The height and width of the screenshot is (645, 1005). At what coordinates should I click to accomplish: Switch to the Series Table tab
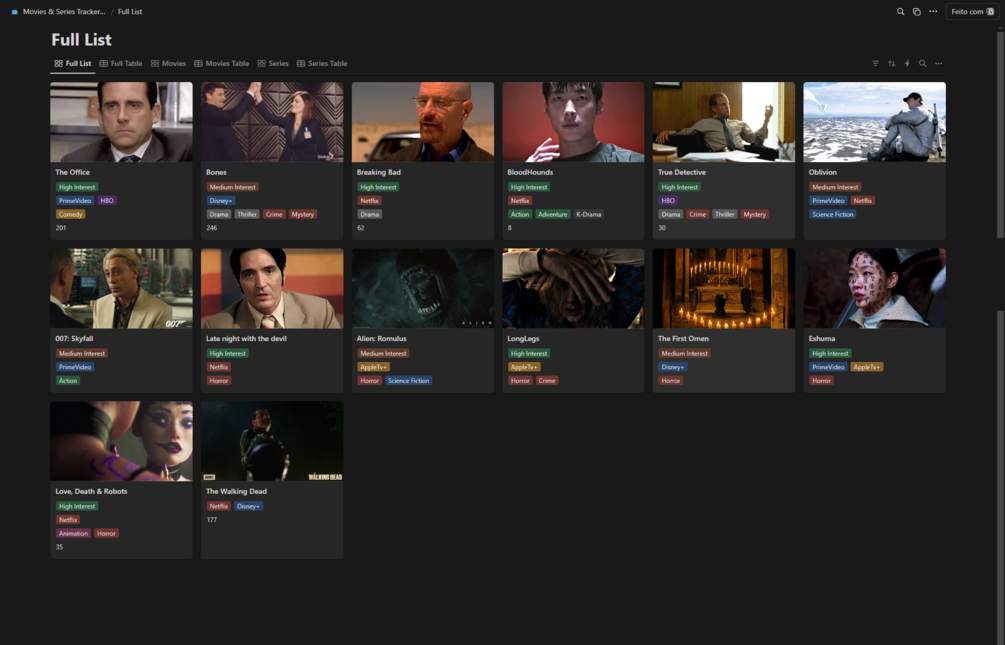coord(322,63)
